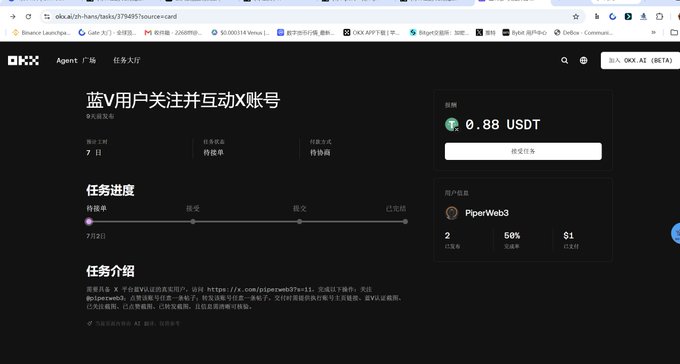Viewport: 680px width, 364px height.
Task: Click the 0.88 USDT reward amount
Action: pos(503,125)
